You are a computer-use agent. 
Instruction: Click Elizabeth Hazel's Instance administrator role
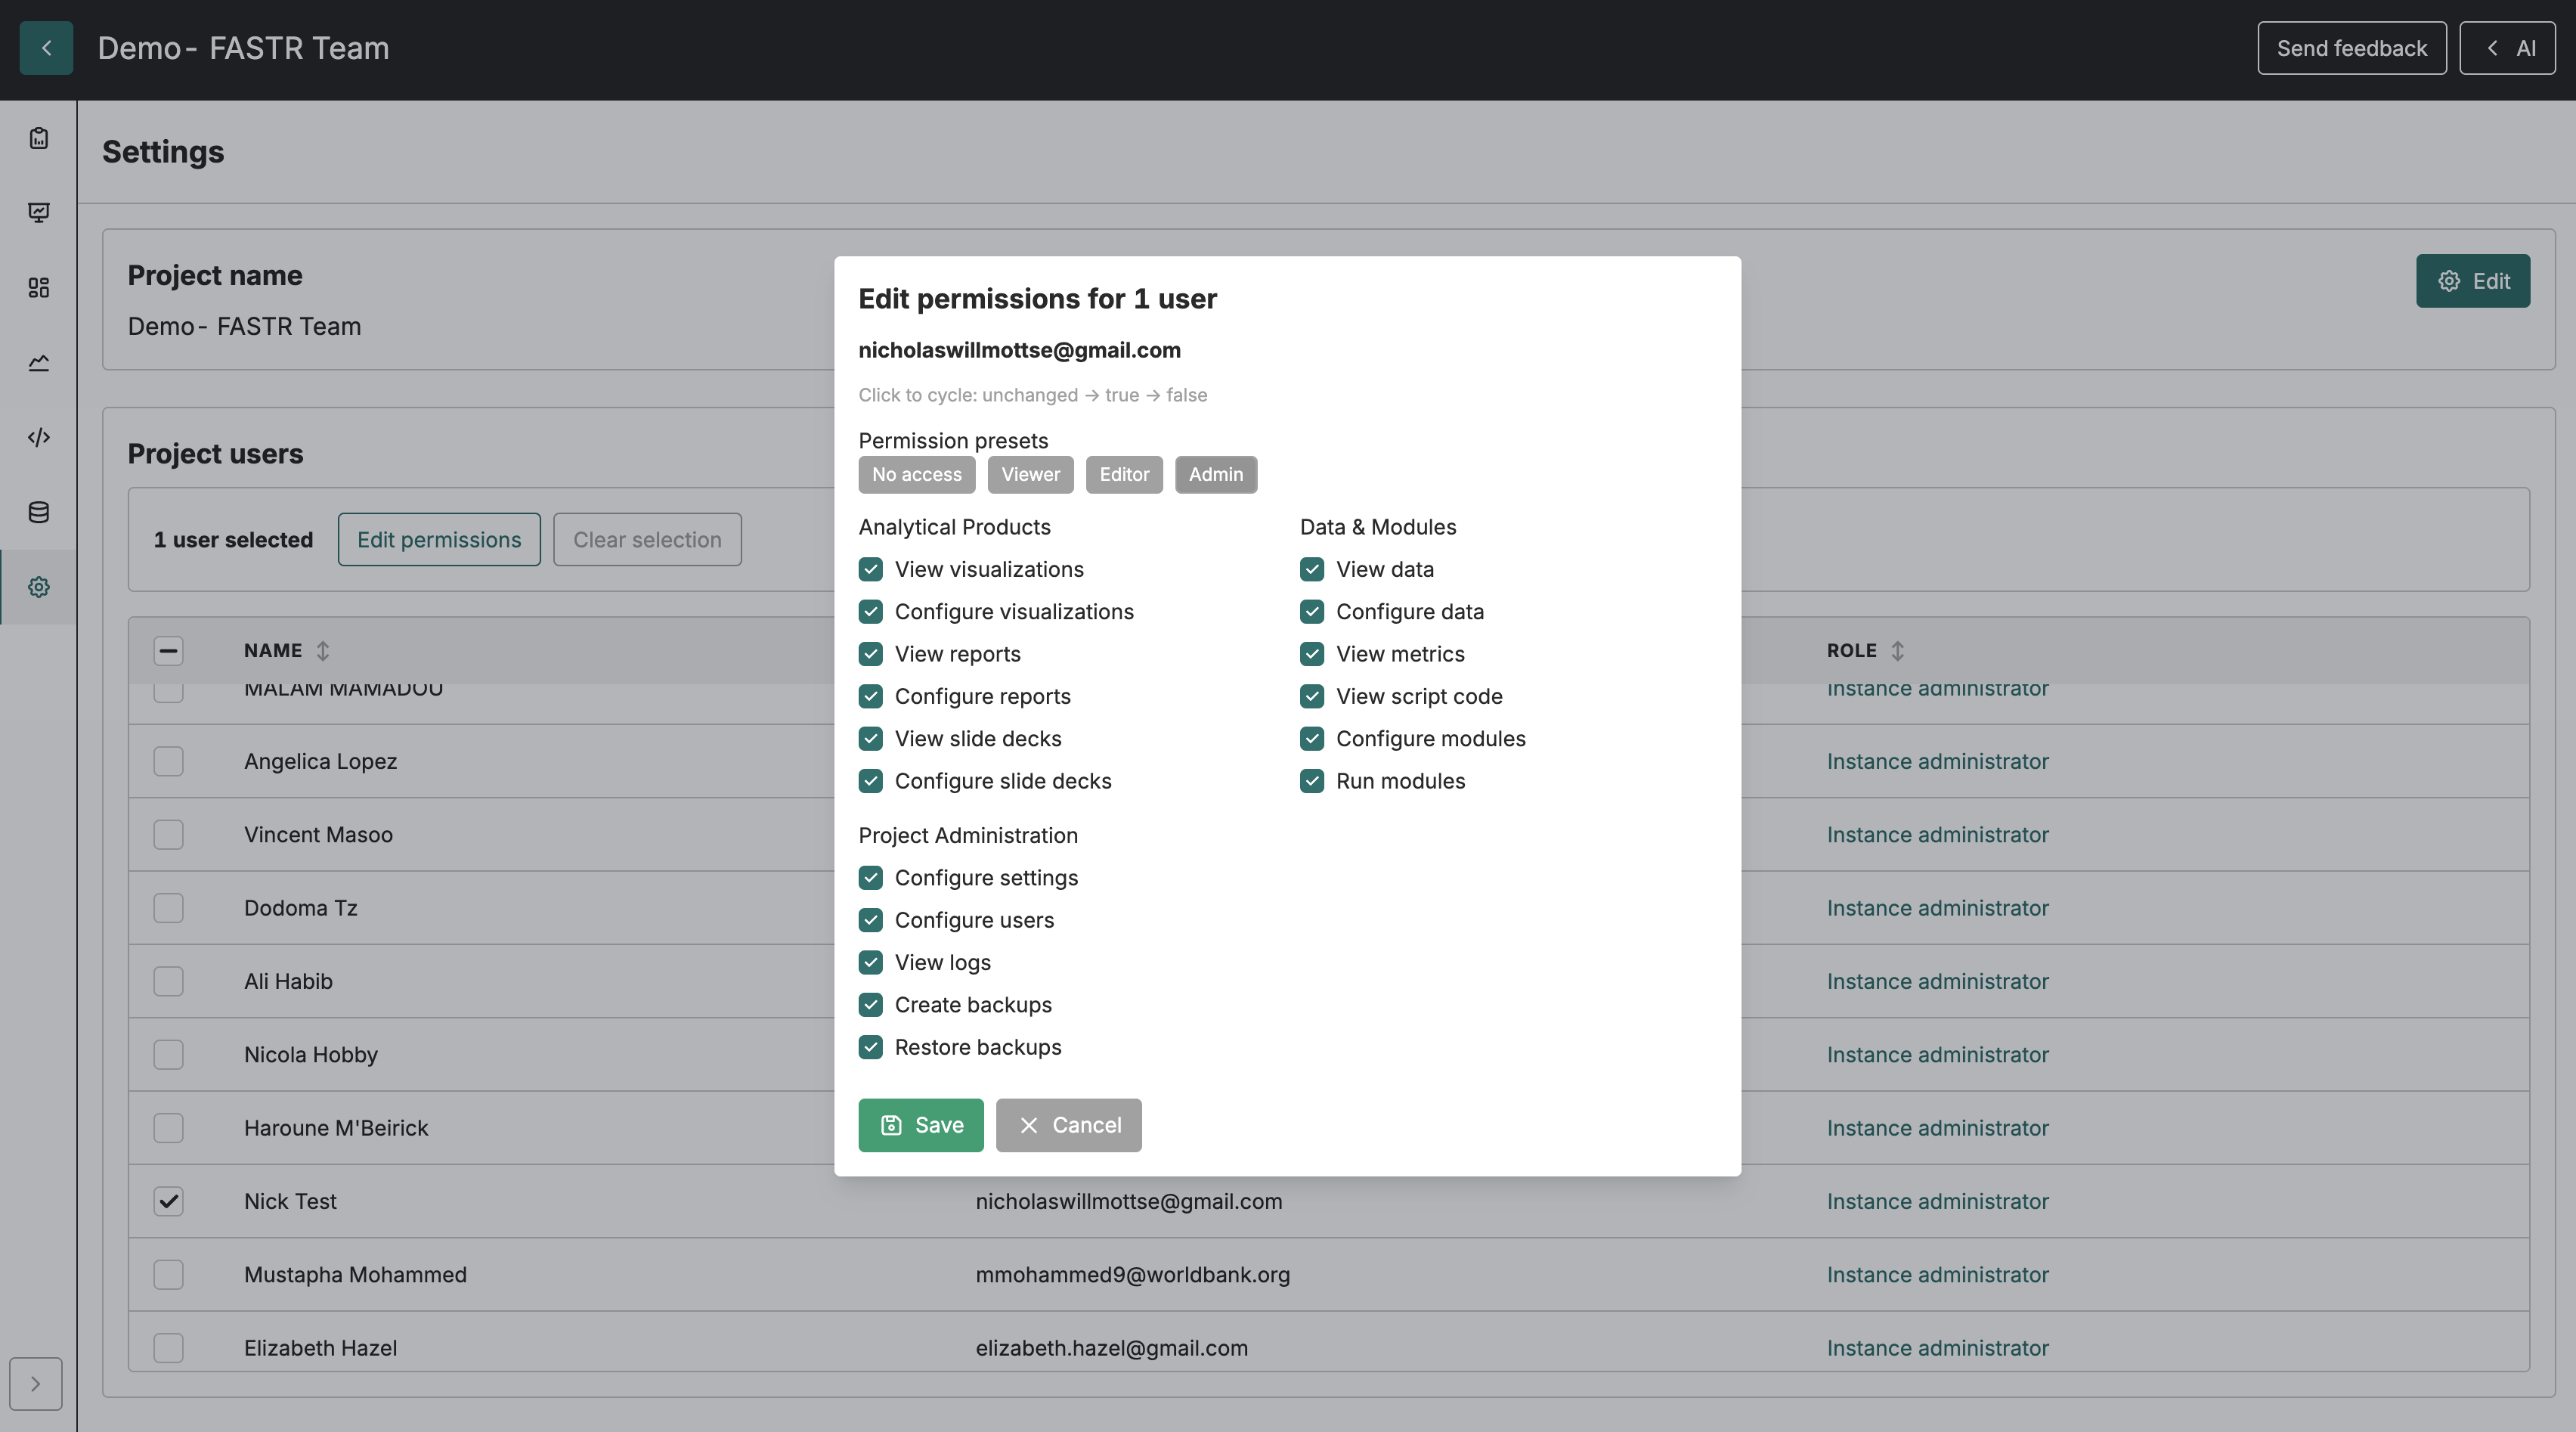coord(1938,1348)
